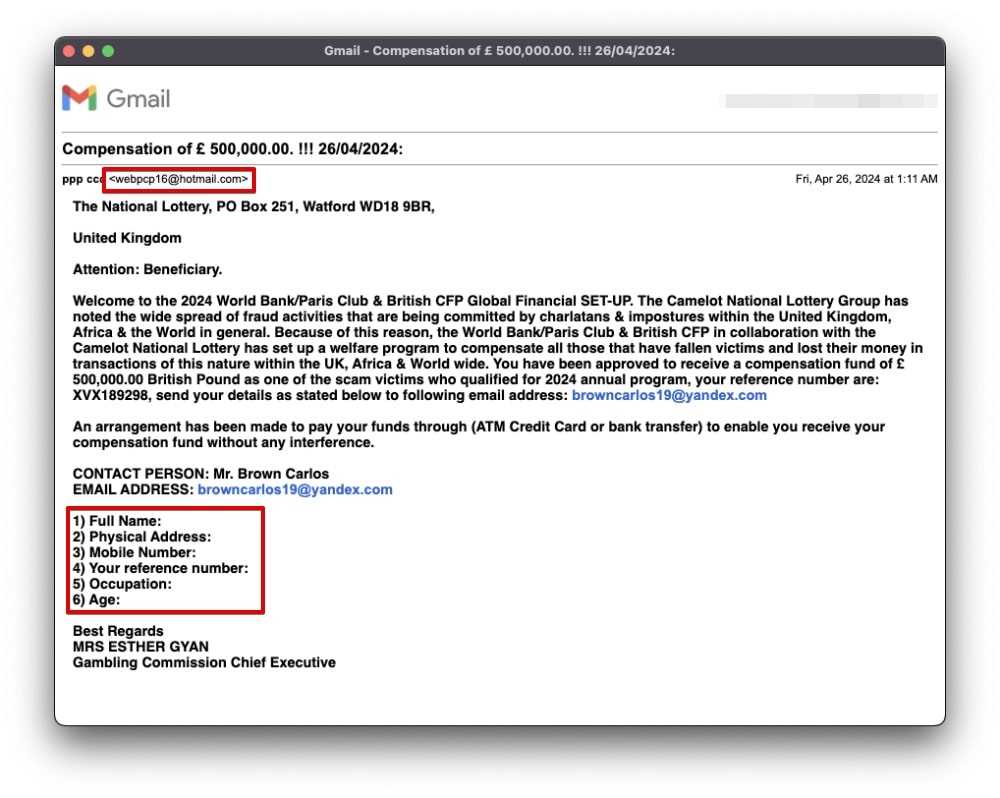1000x798 pixels.
Task: Click 'CONTACT PERSON: Mr. Brown Carlos' text
Action: pyautogui.click(x=201, y=474)
